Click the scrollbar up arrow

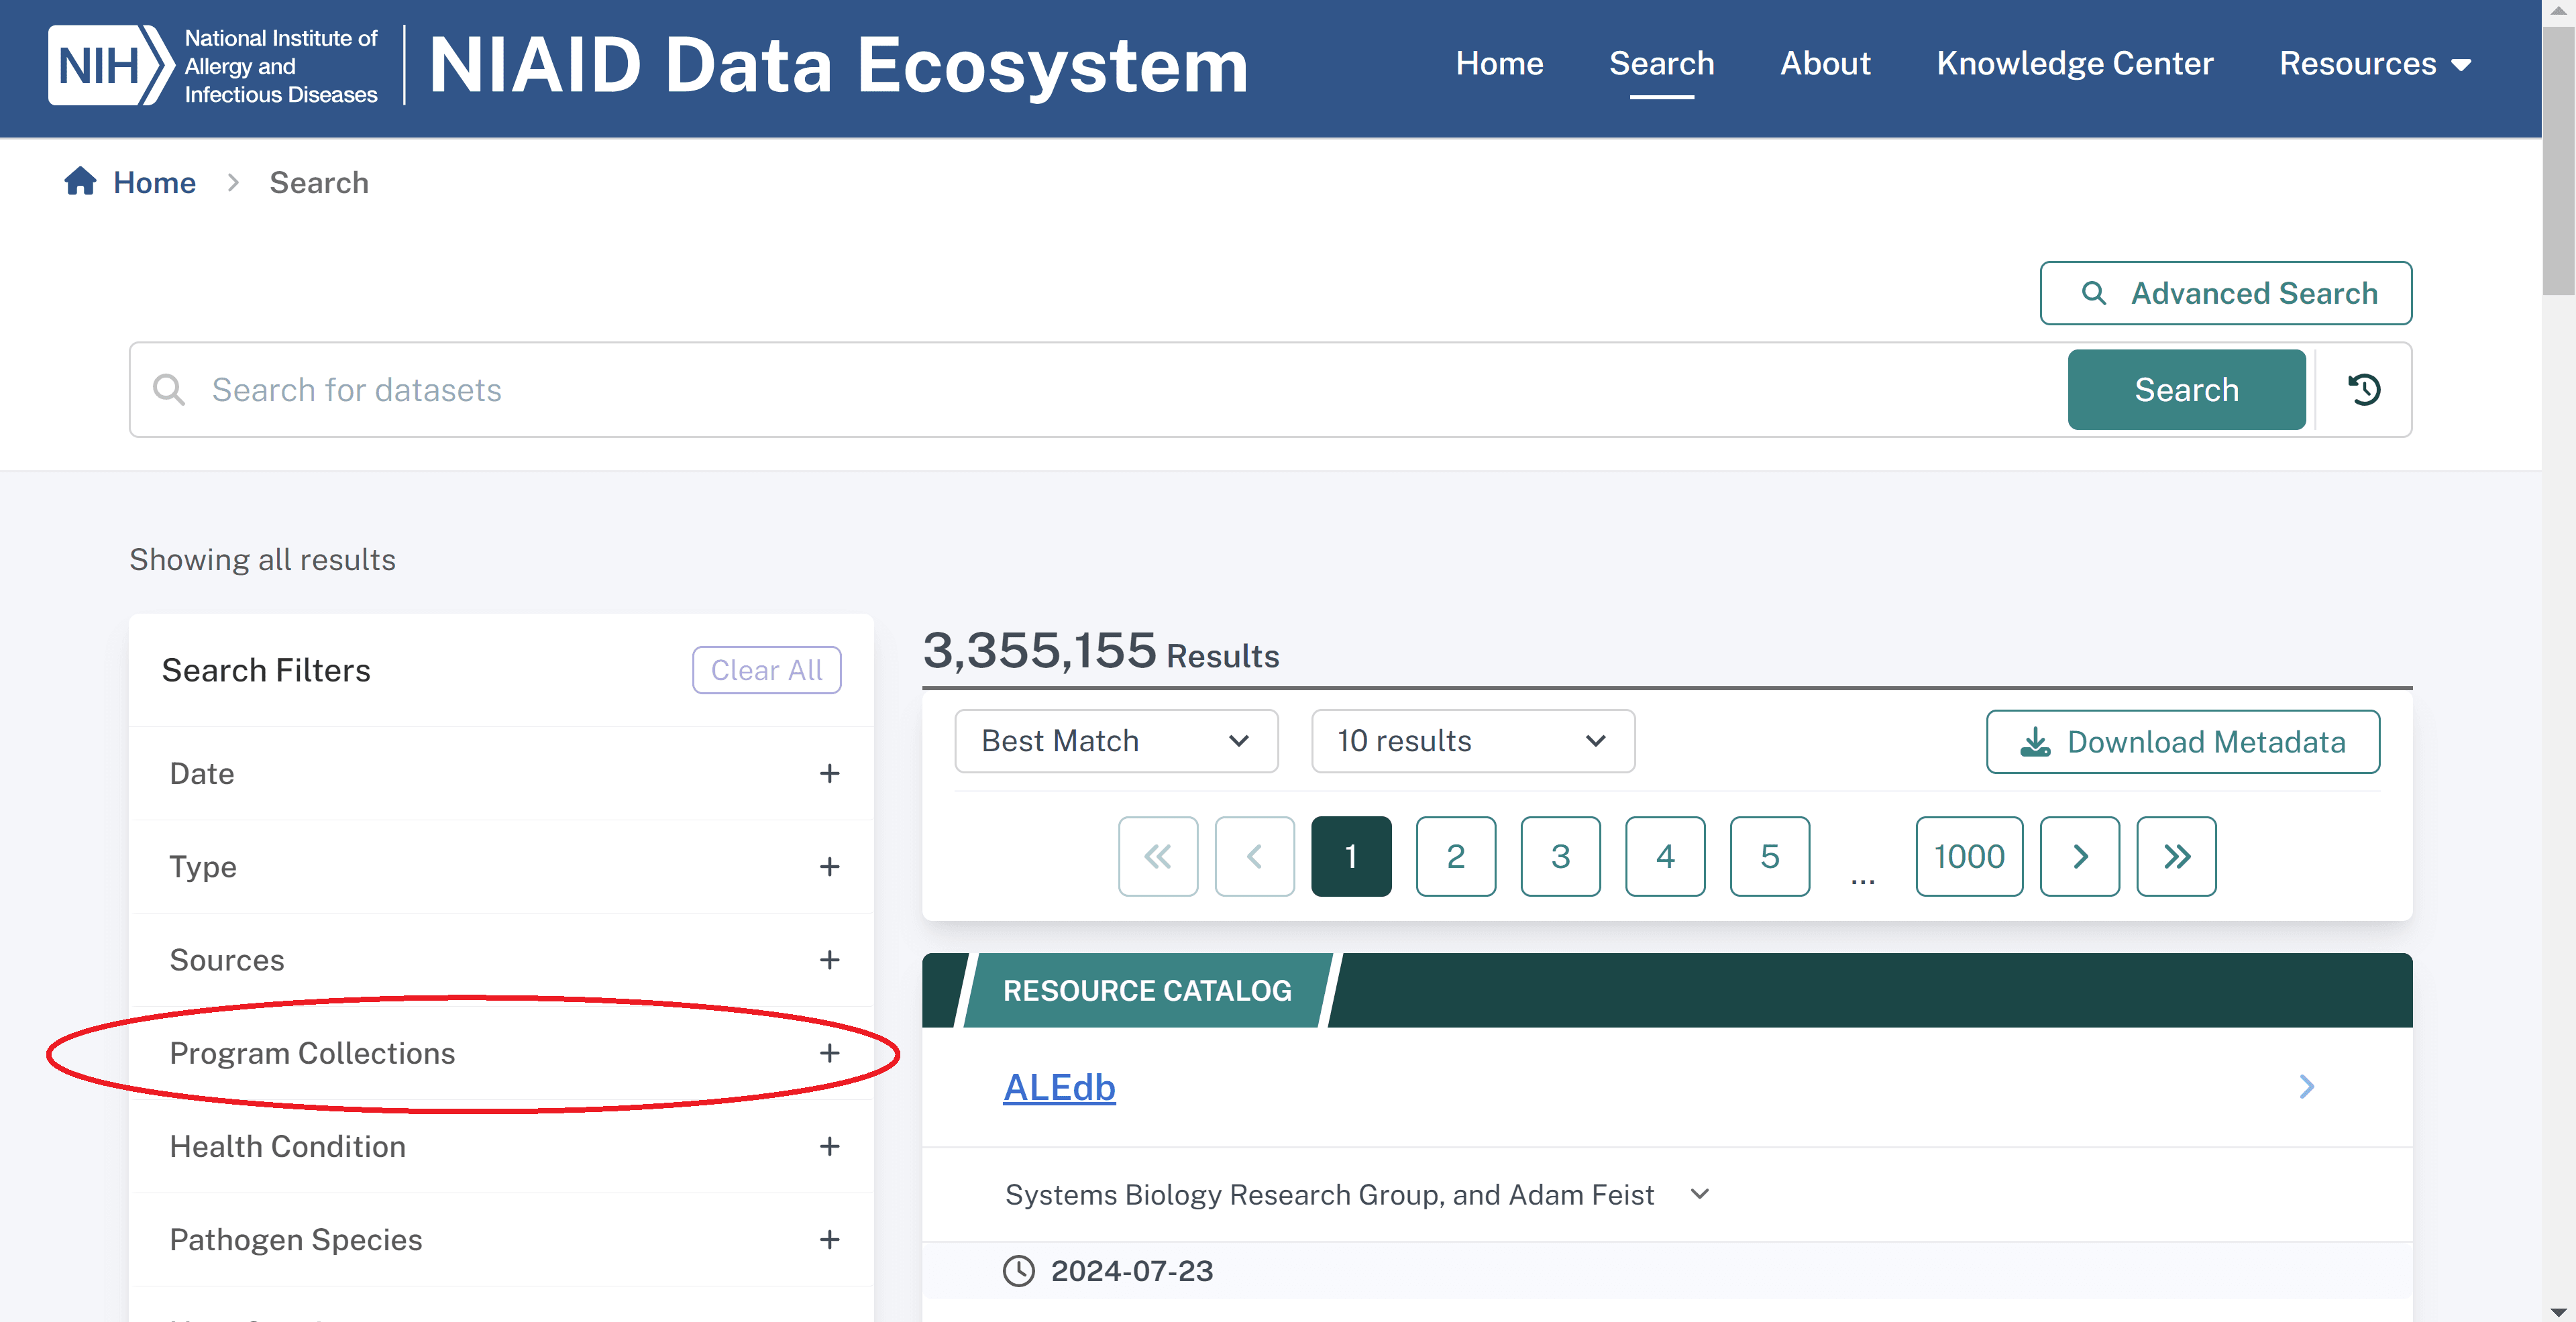(2559, 11)
